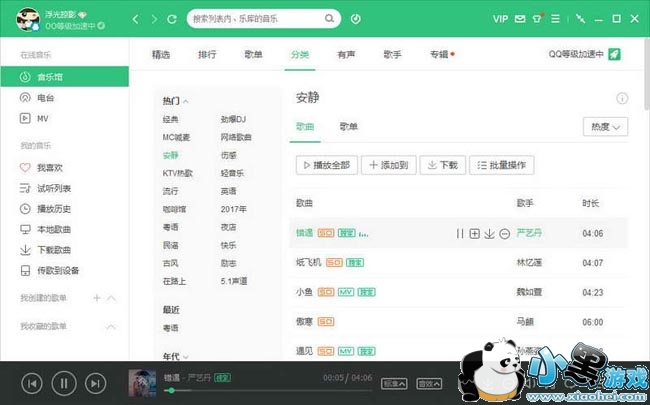Click 播放全部 button

327,165
